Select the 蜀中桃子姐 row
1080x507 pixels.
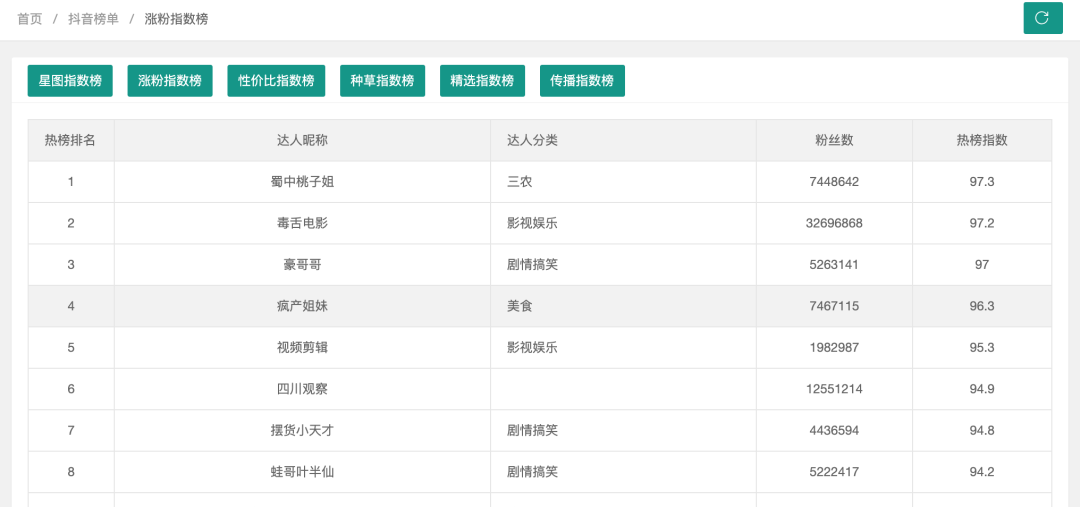tap(302, 182)
